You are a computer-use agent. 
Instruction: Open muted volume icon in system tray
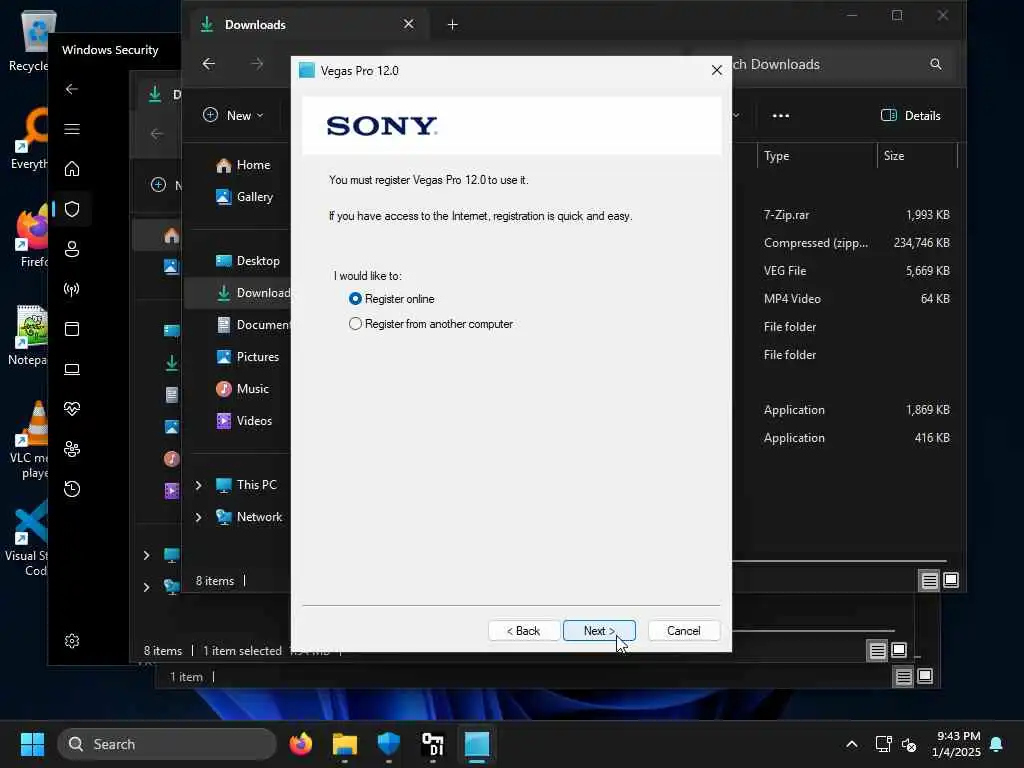909,744
